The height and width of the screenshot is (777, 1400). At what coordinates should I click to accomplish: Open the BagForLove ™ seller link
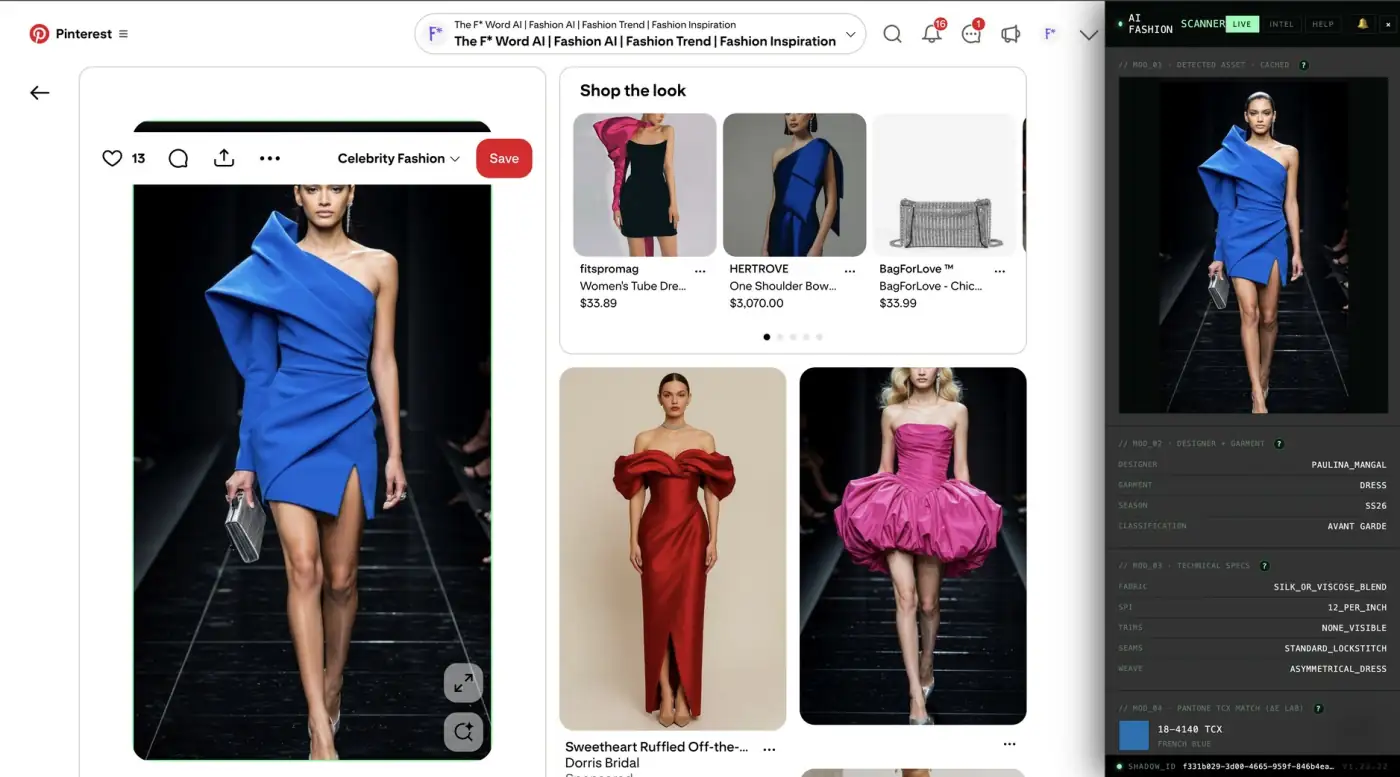click(x=916, y=269)
